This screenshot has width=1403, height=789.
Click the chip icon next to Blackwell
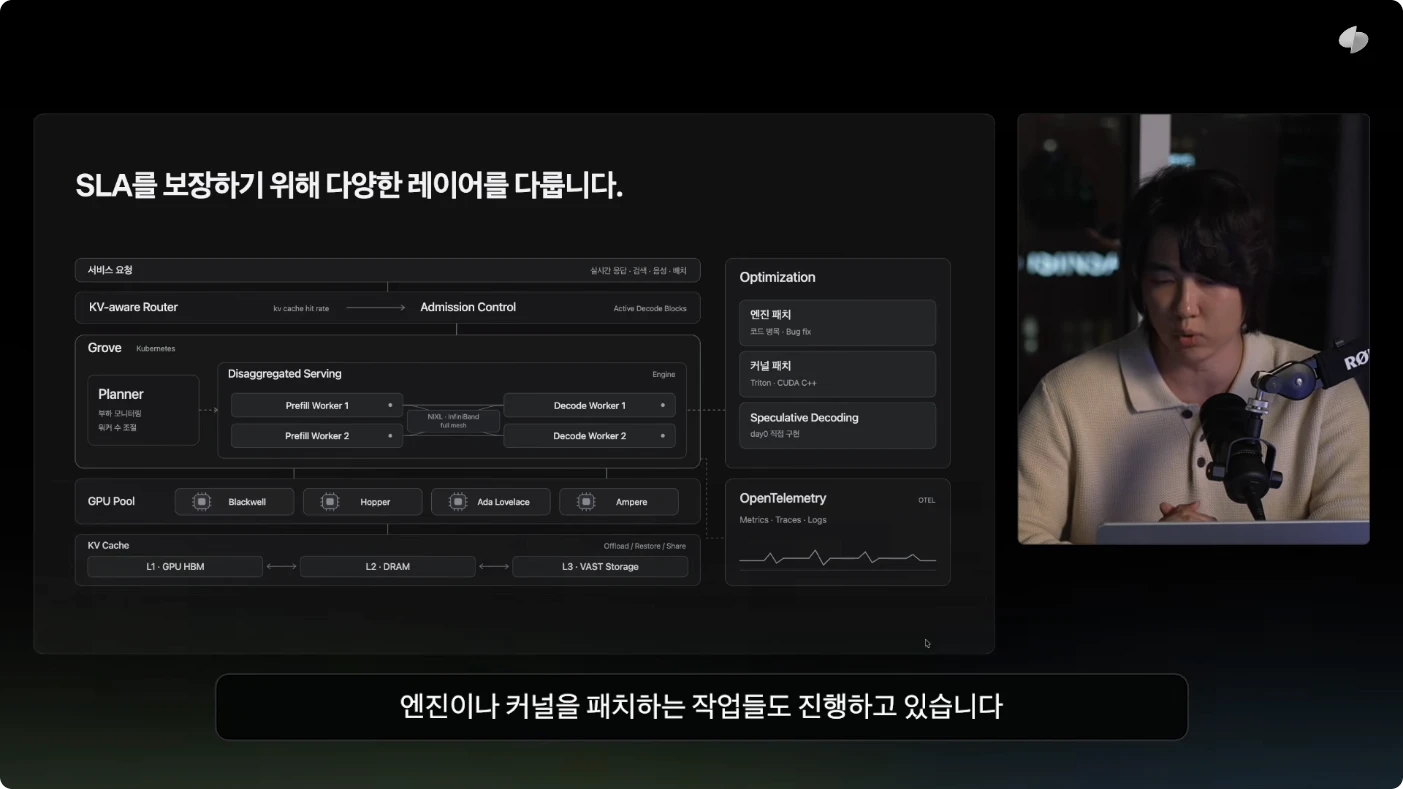pos(201,502)
